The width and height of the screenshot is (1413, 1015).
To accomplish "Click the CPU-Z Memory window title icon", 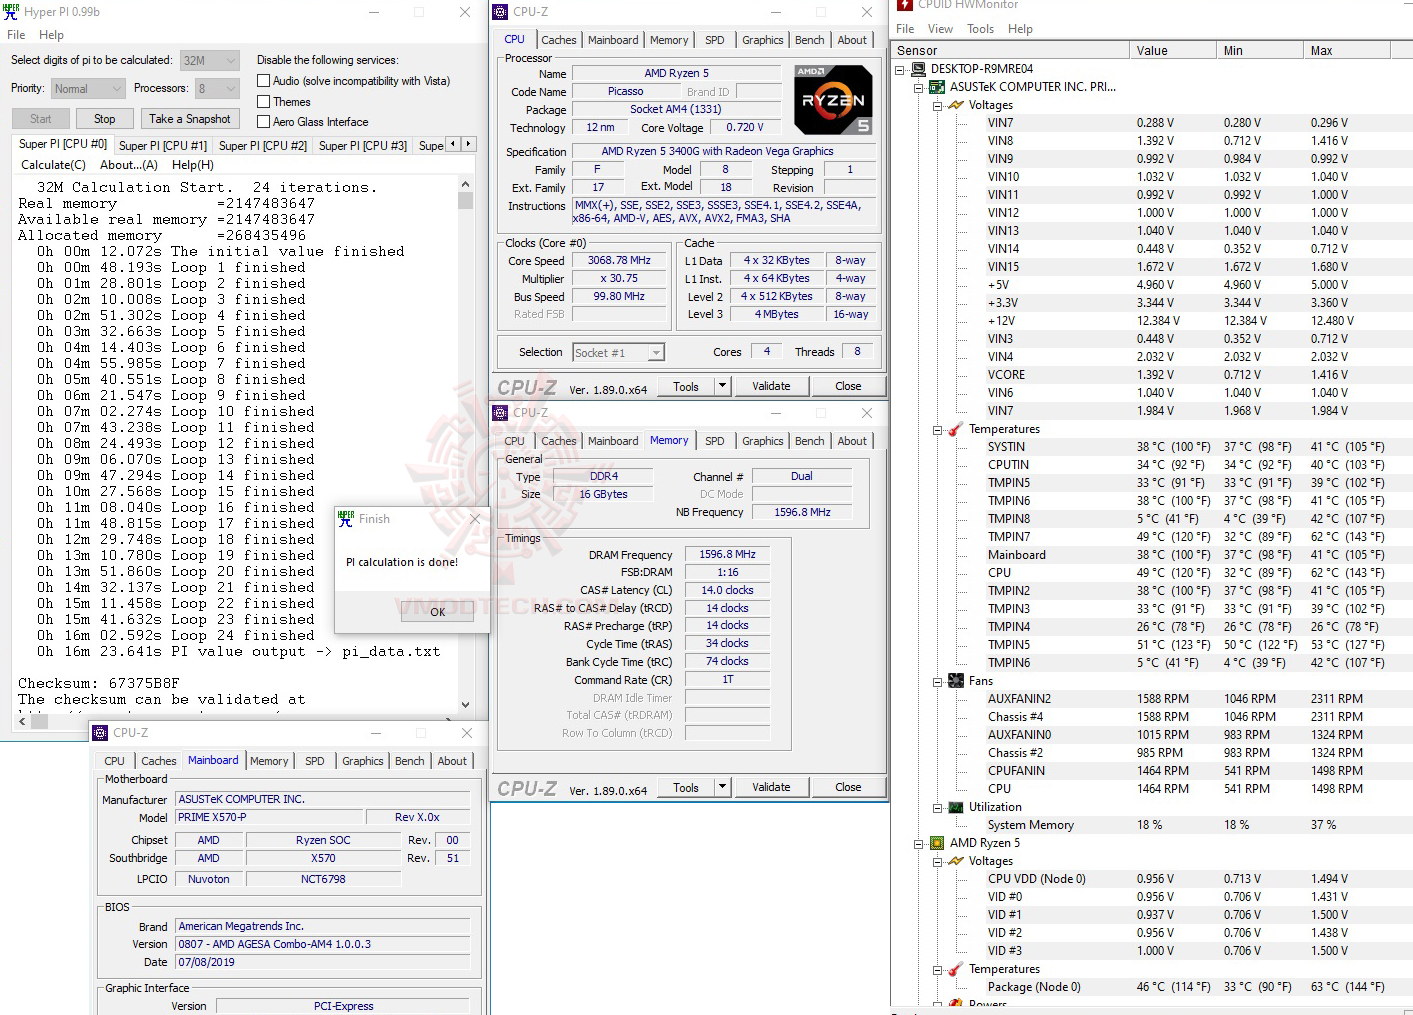I will point(500,413).
